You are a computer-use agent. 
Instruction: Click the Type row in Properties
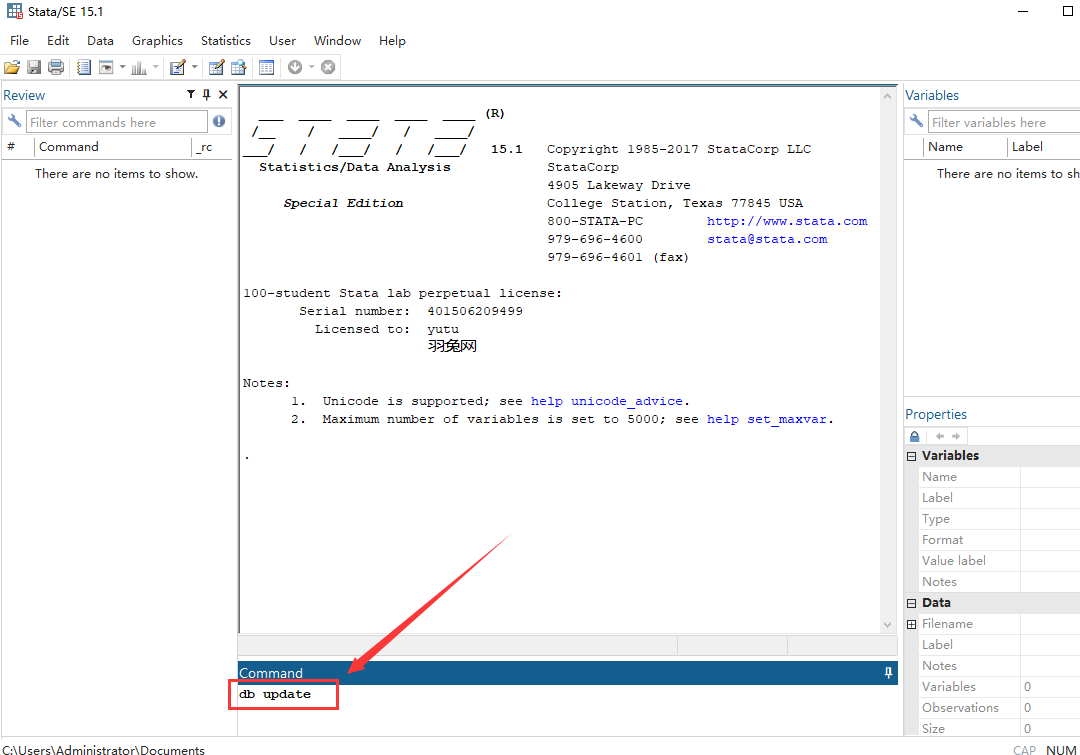(999, 519)
